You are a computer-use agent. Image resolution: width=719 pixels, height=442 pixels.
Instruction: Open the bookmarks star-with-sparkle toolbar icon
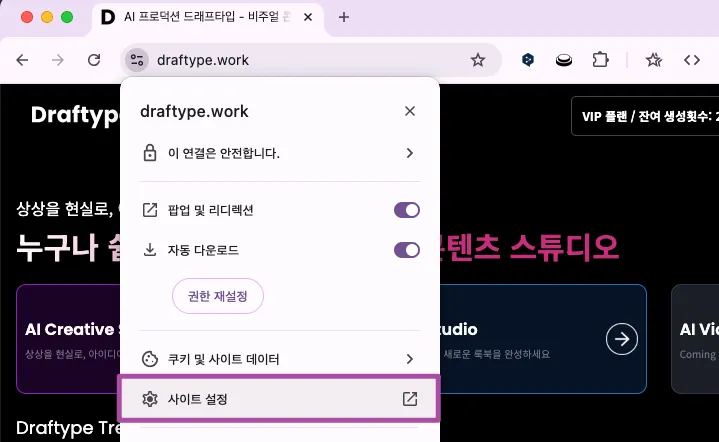(x=653, y=60)
